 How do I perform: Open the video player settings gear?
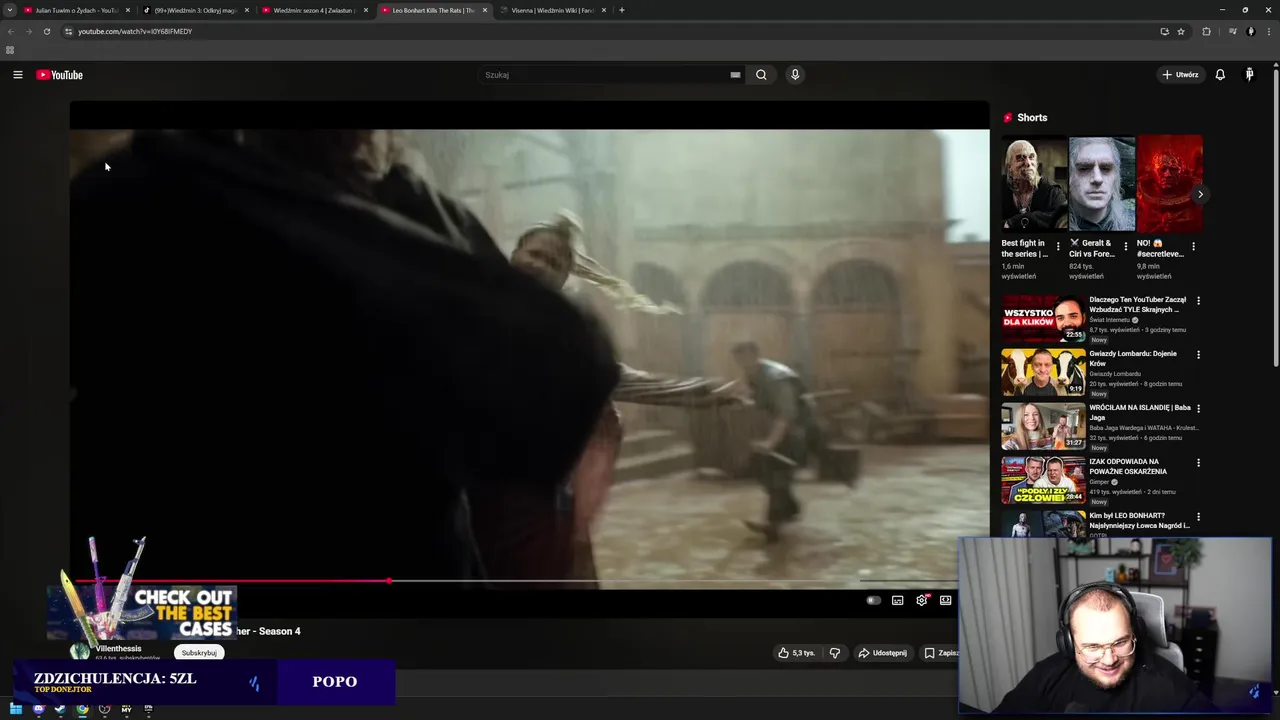[x=922, y=600]
